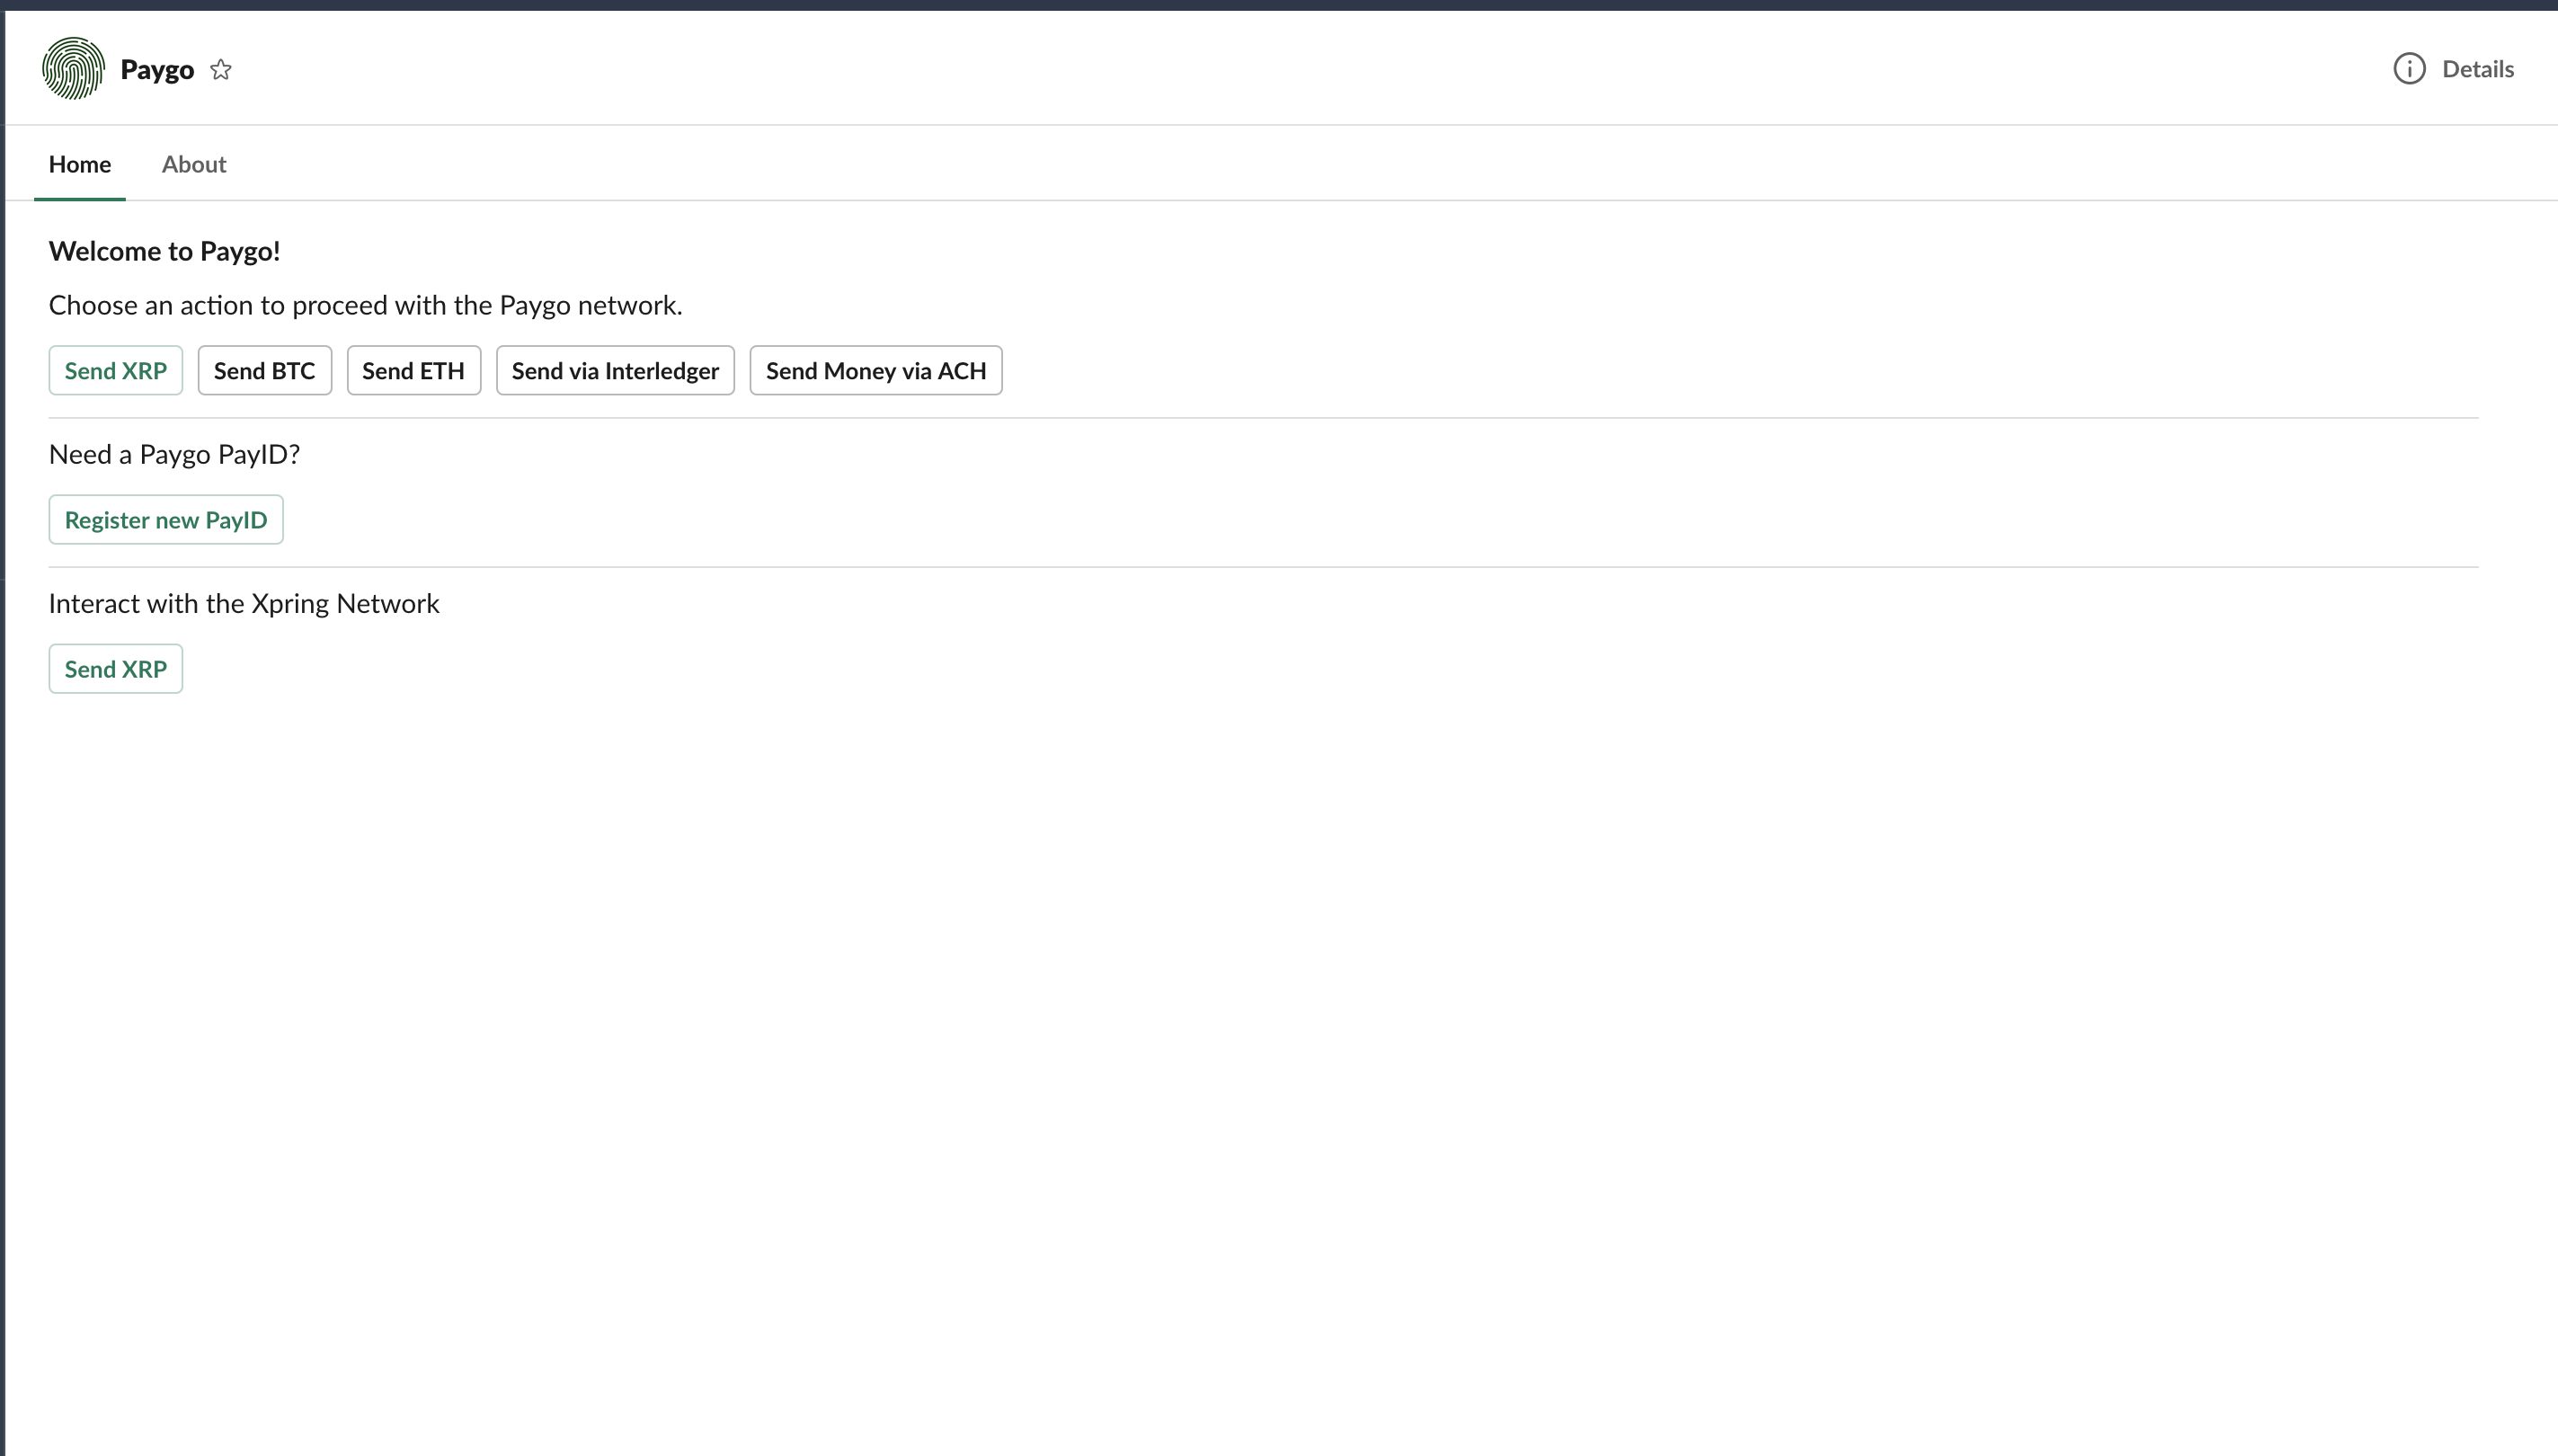Open the Details panel text label
Image resolution: width=2558 pixels, height=1456 pixels.
pyautogui.click(x=2477, y=69)
